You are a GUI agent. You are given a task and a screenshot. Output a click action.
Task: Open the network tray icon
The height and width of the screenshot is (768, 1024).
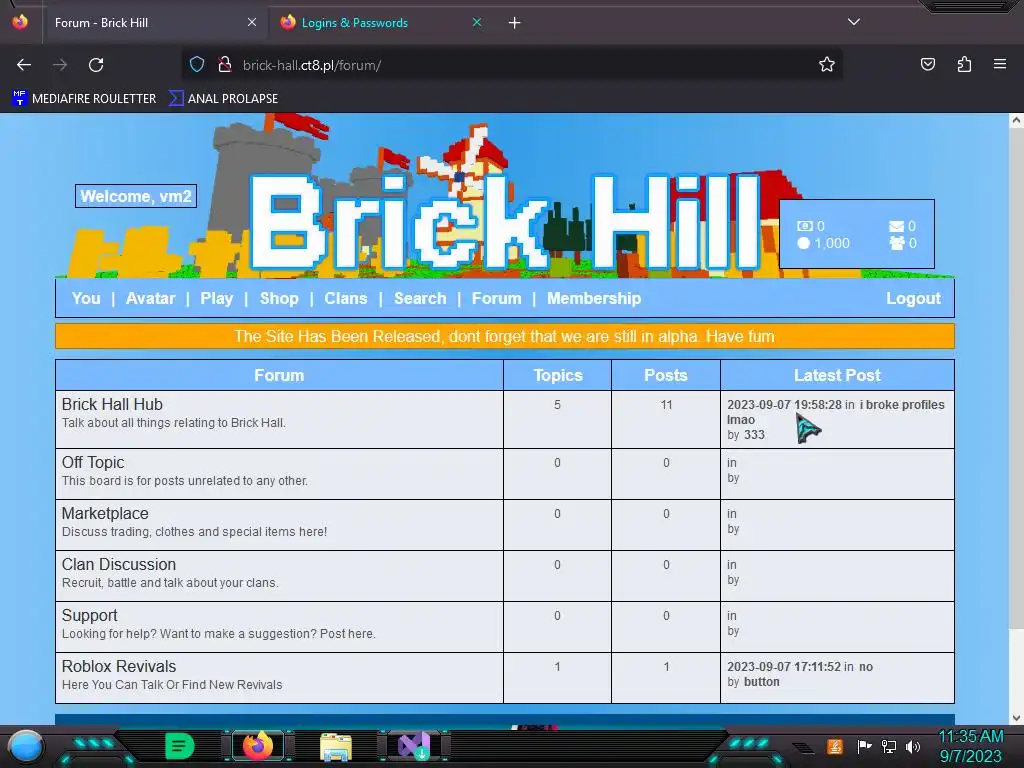point(889,746)
